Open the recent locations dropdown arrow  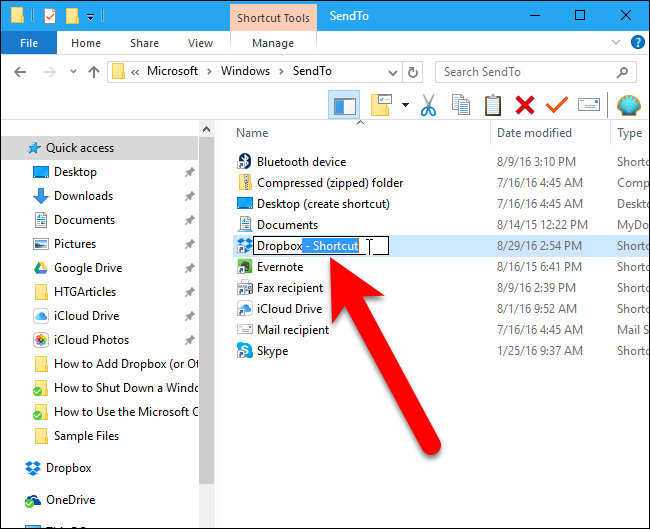[72, 72]
